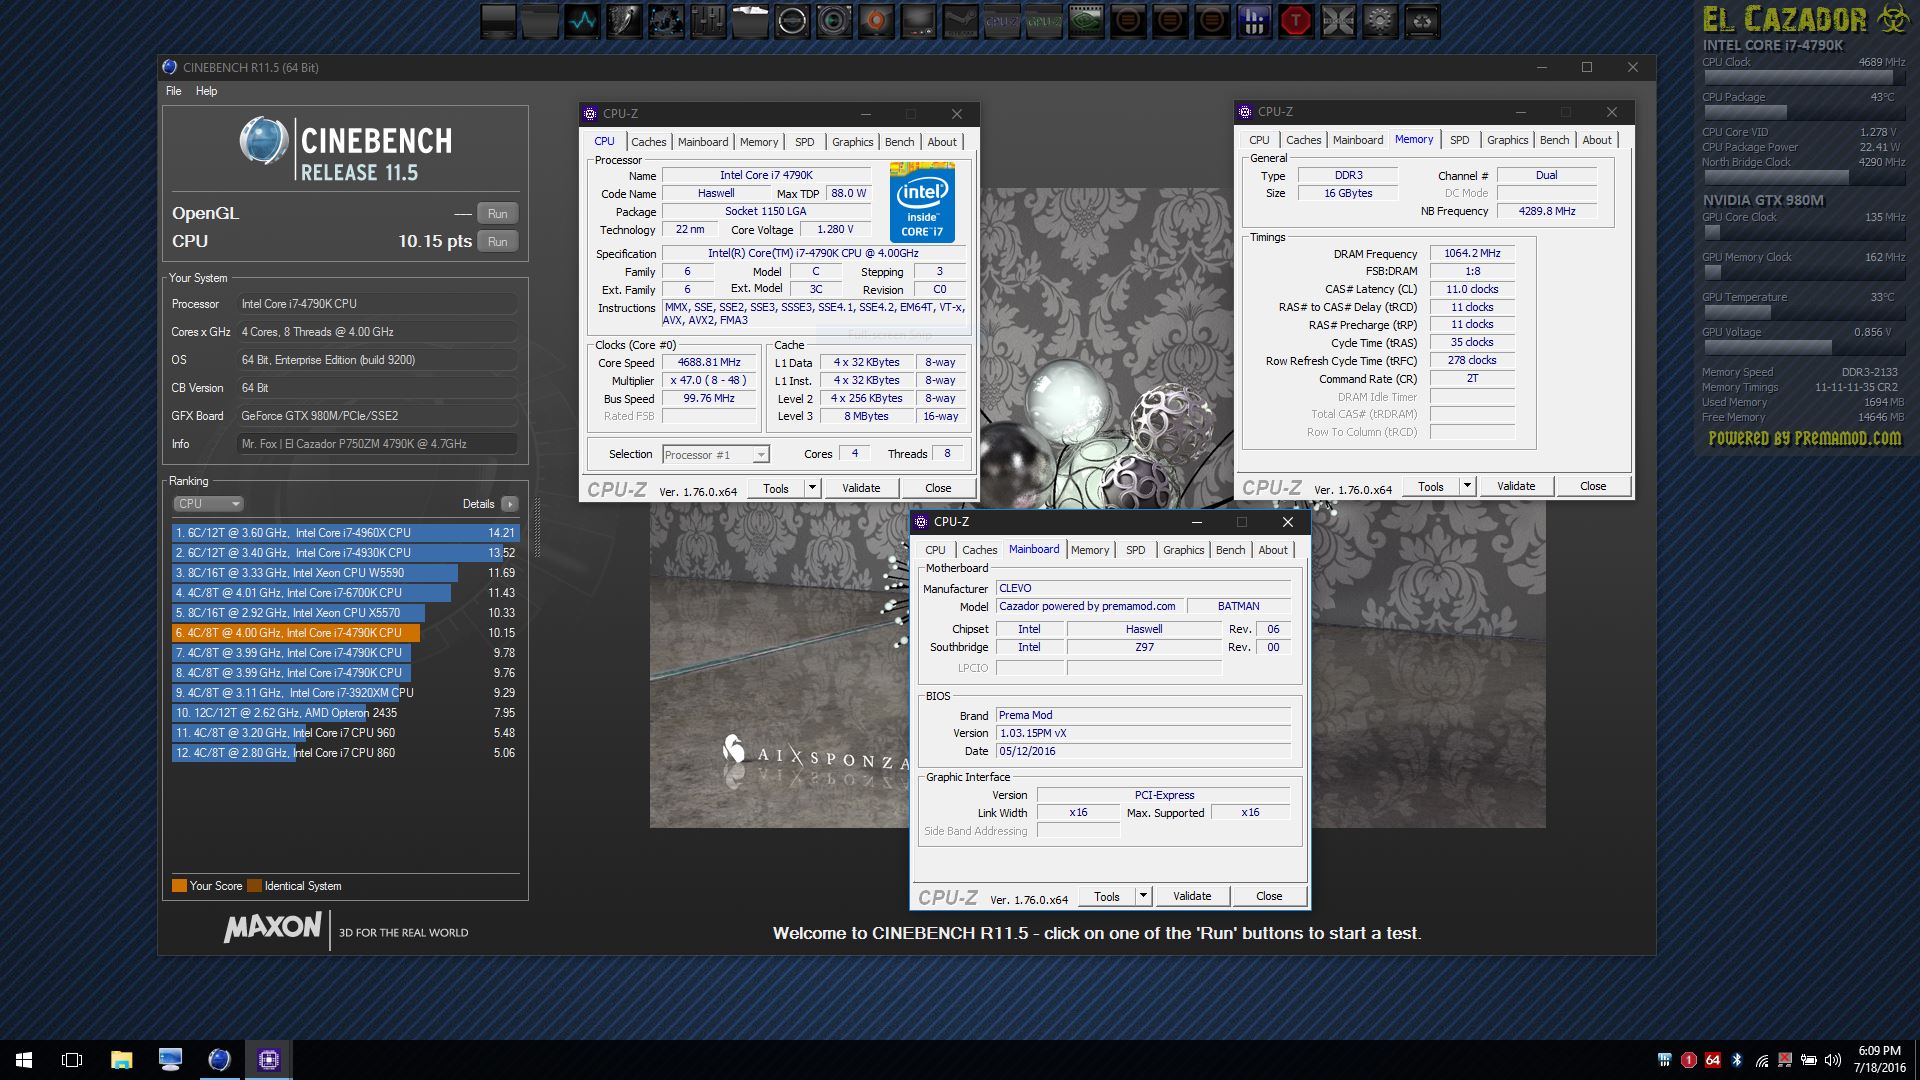Open the NVIDIA dock icon
The width and height of the screenshot is (1920, 1080).
tap(1086, 21)
